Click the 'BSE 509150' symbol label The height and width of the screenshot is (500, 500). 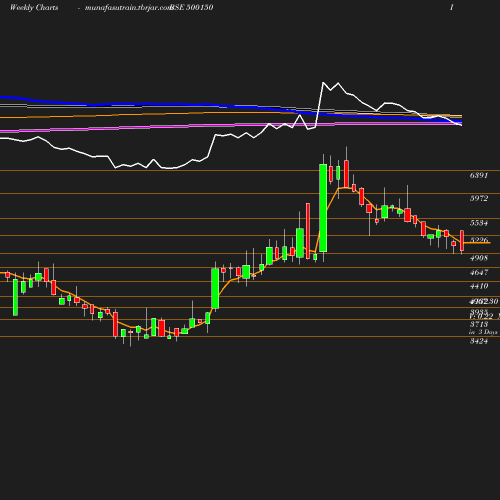point(192,8)
